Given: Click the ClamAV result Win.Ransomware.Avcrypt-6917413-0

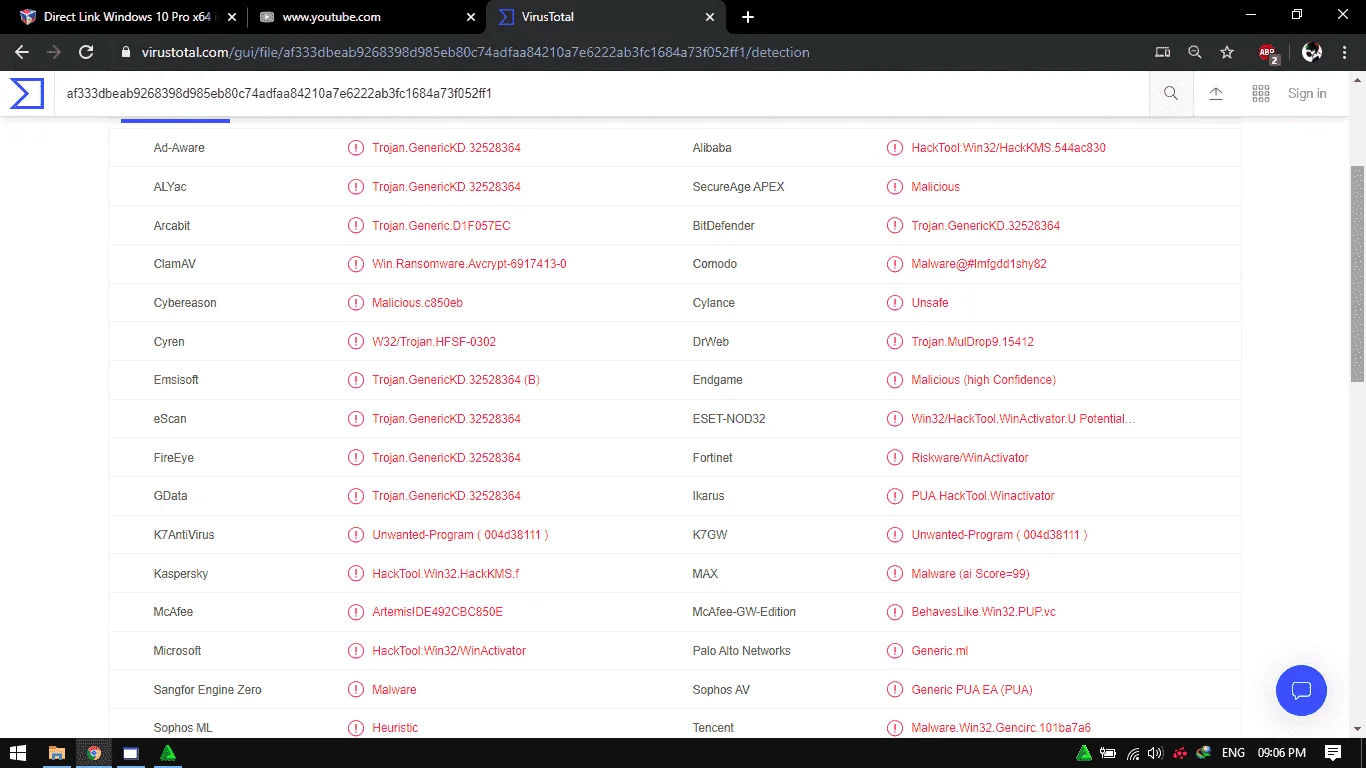Looking at the screenshot, I should (469, 264).
